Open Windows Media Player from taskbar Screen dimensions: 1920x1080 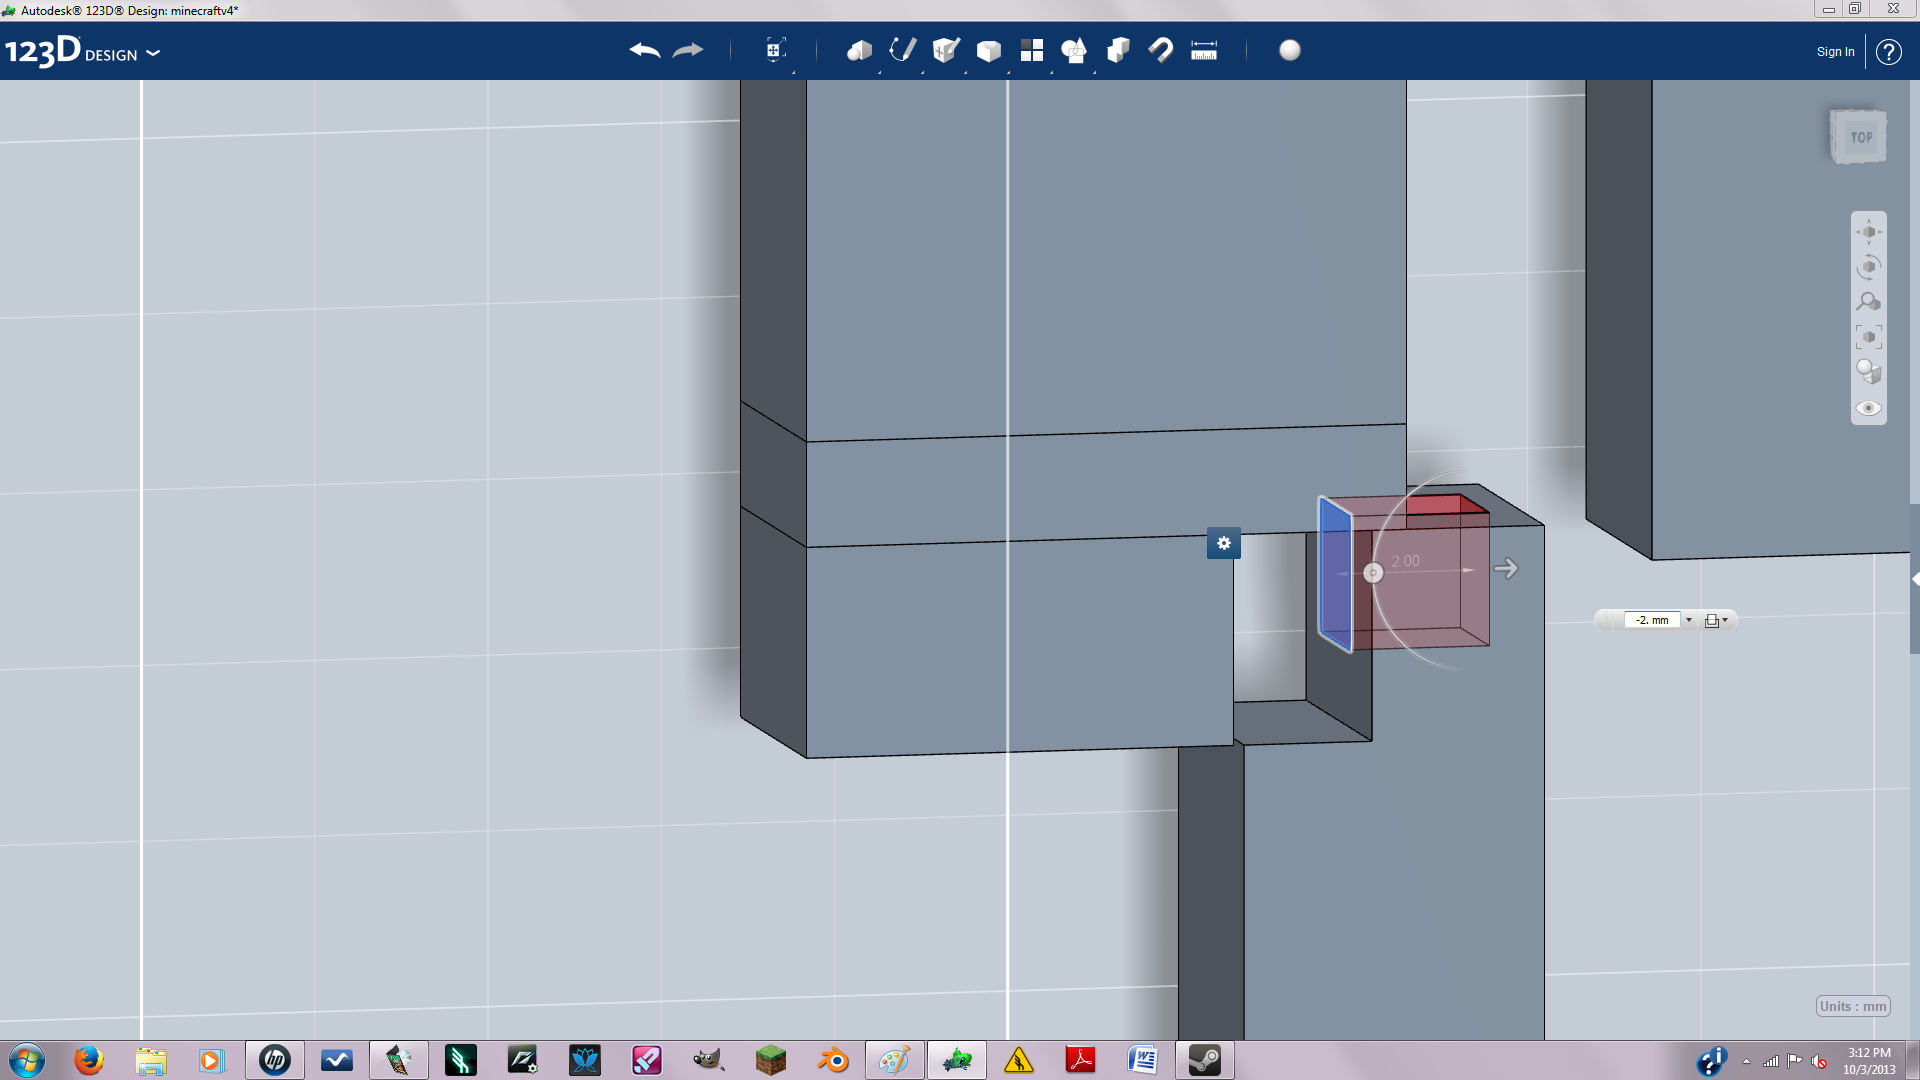coord(211,1060)
